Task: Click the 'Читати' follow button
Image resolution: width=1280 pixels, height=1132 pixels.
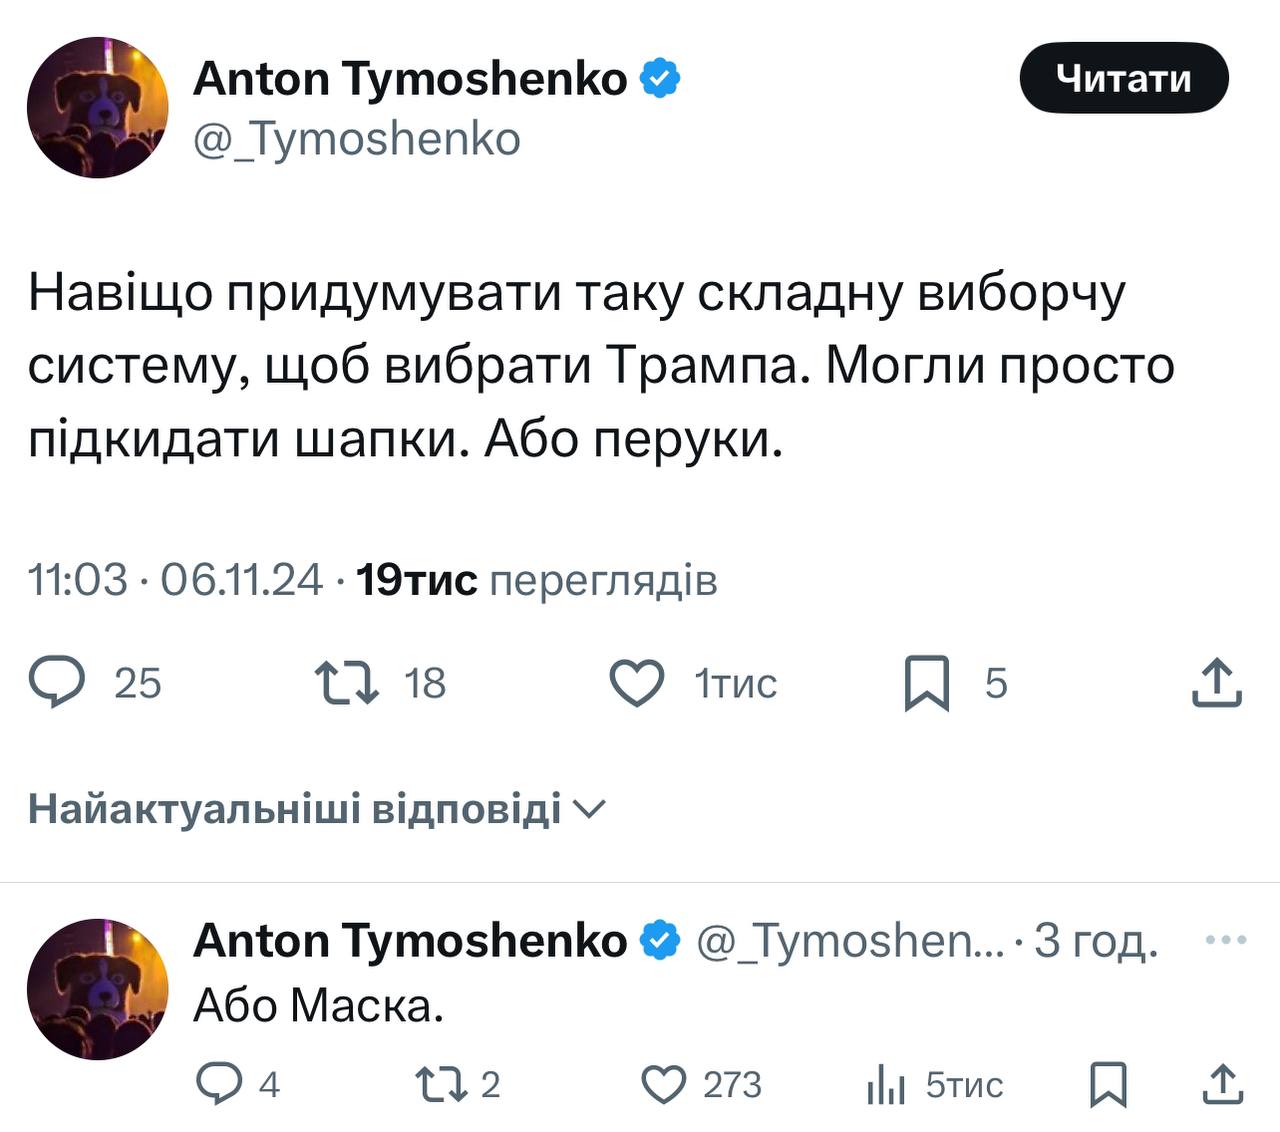Action: point(1124,77)
